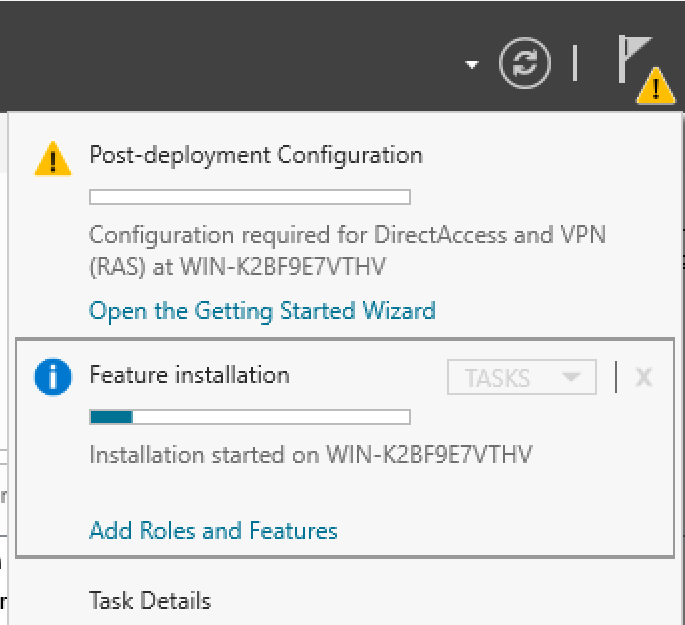The width and height of the screenshot is (685, 625).
Task: Click the arrow inside the TASKS button
Action: point(572,377)
